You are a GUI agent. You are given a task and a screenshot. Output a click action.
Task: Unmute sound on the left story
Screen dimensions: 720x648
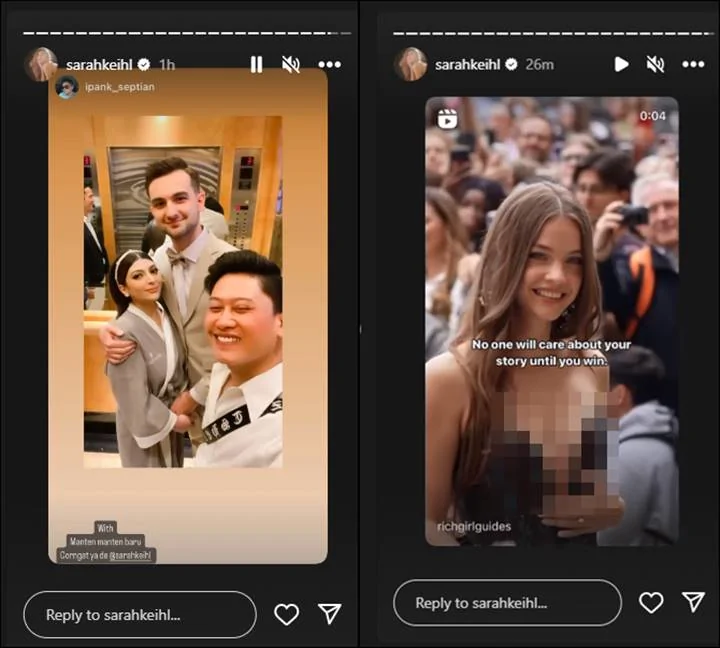291,64
